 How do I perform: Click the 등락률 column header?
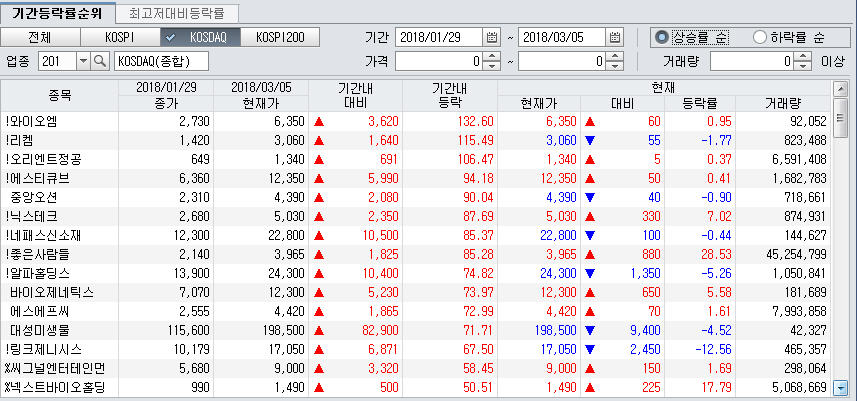pyautogui.click(x=700, y=103)
